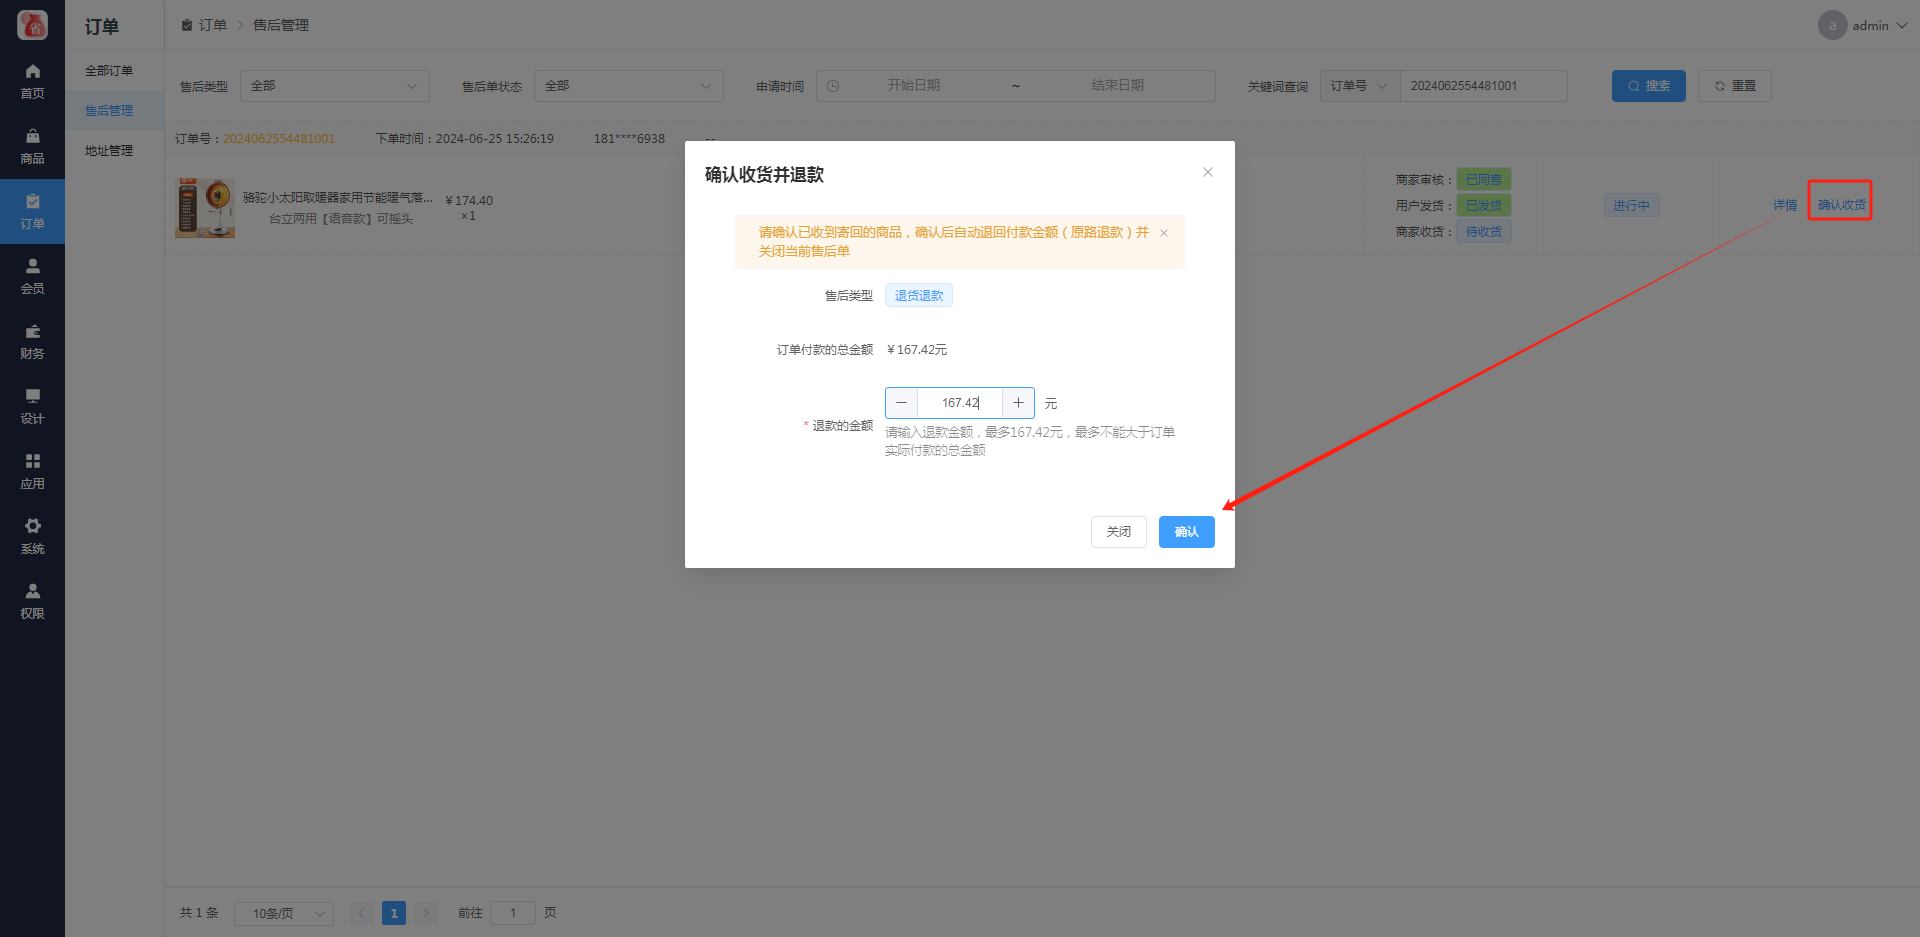Increase refund amount with plus button
The width and height of the screenshot is (1920, 937).
[1018, 403]
